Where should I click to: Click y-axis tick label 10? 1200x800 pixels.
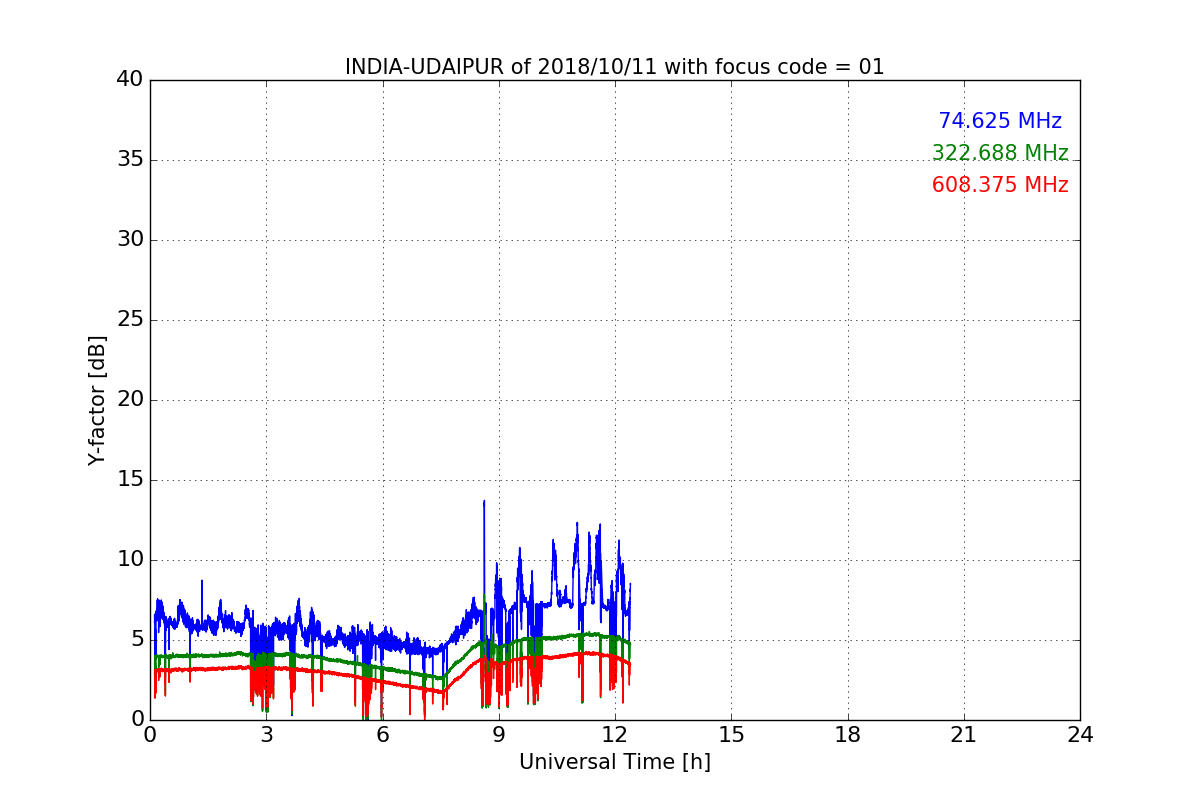pos(130,560)
